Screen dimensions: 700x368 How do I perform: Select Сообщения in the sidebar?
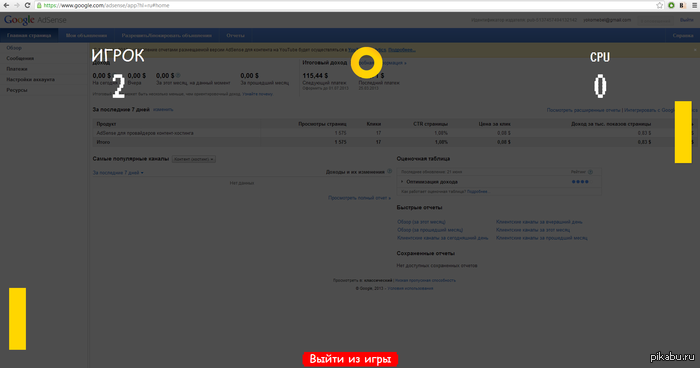click(20, 59)
